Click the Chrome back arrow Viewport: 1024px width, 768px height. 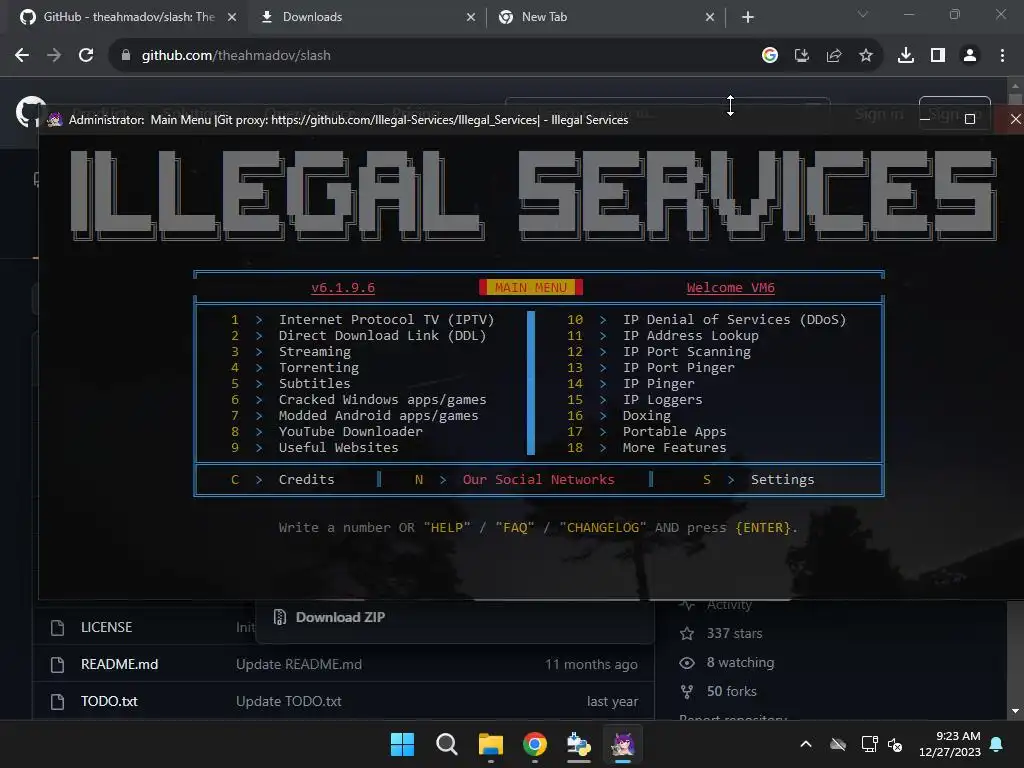(x=22, y=56)
